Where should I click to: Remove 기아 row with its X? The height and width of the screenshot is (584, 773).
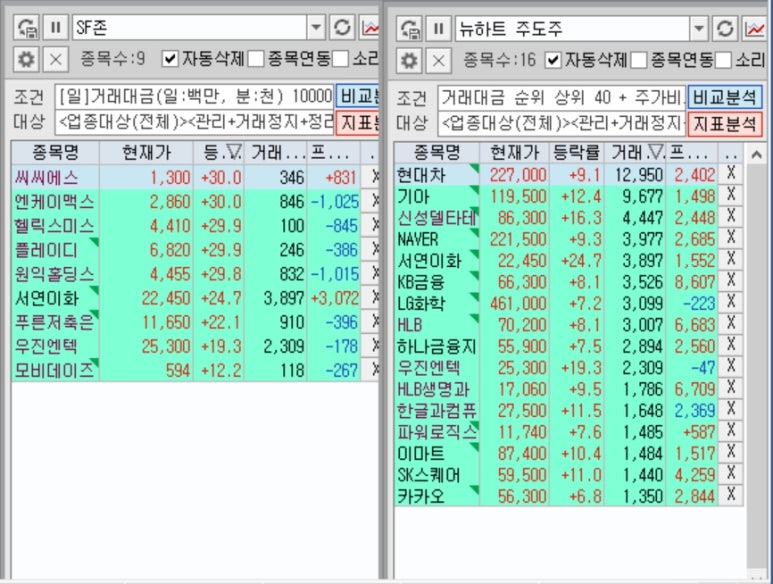[x=731, y=195]
